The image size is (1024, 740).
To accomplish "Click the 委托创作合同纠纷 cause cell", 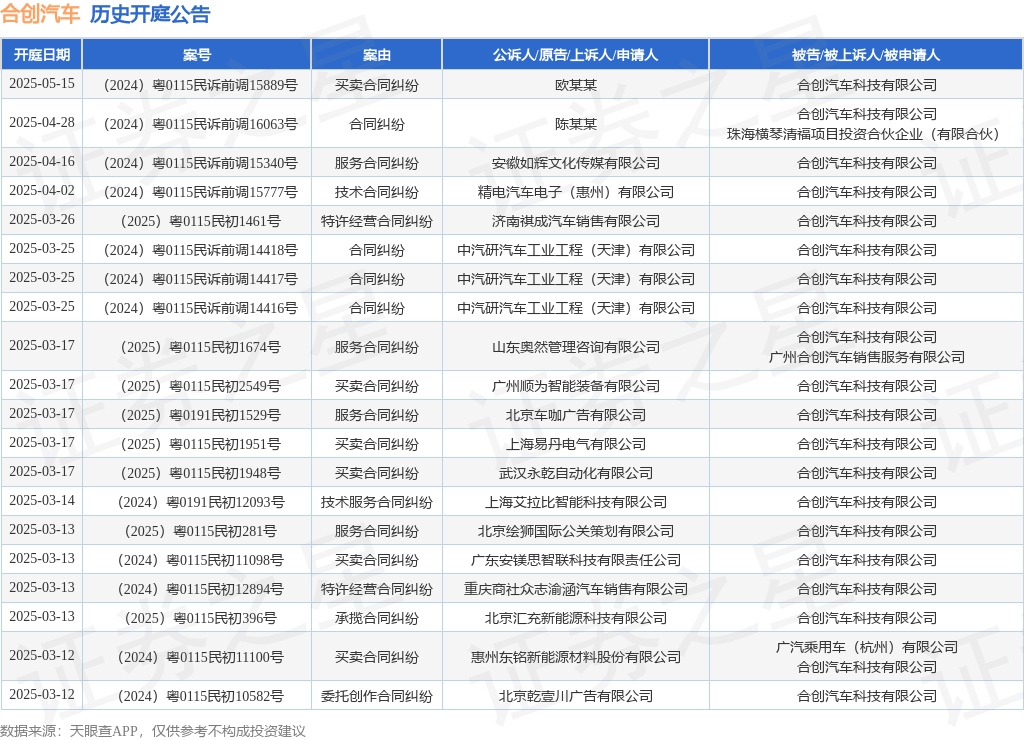I will [377, 696].
